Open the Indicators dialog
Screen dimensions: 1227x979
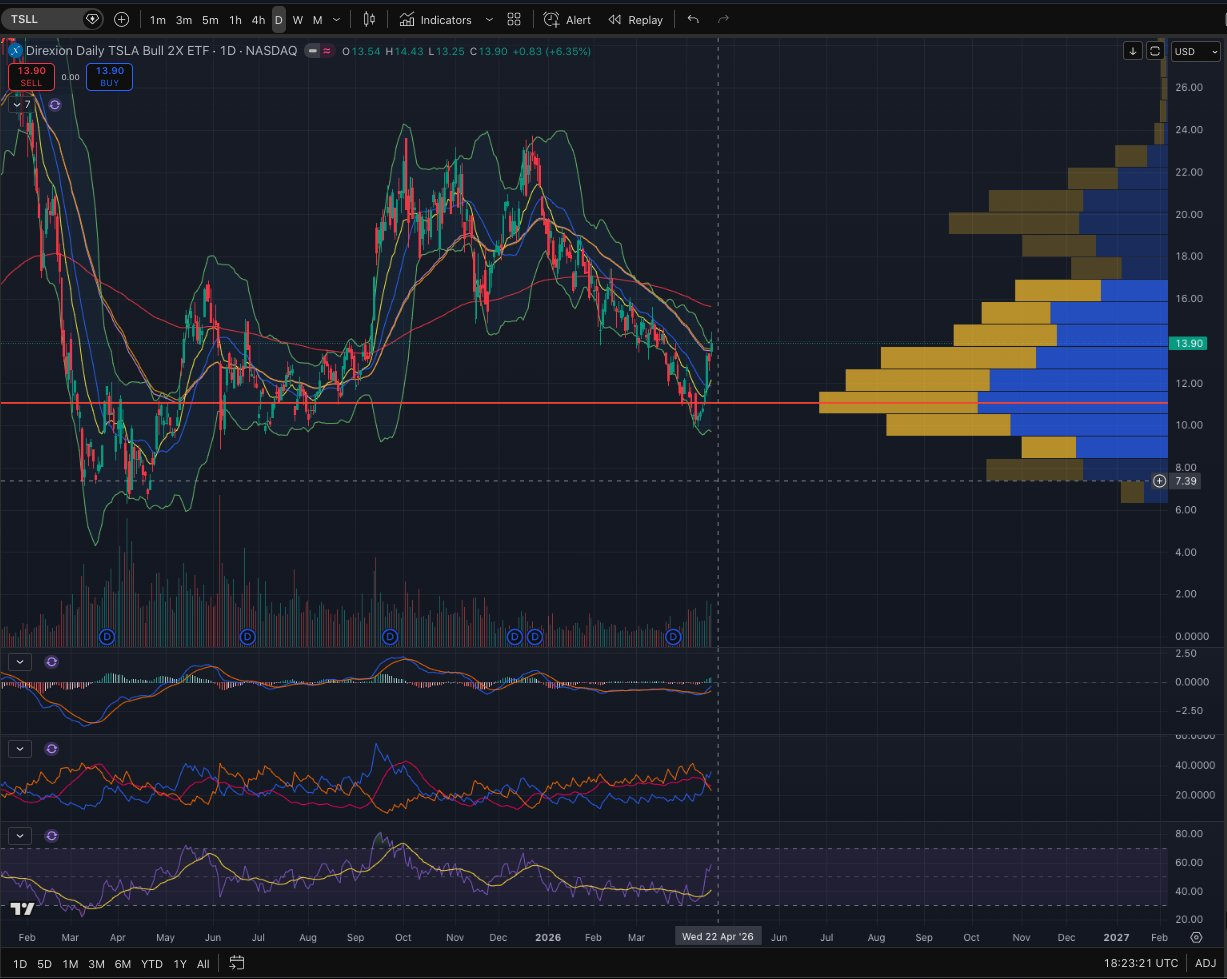435,20
